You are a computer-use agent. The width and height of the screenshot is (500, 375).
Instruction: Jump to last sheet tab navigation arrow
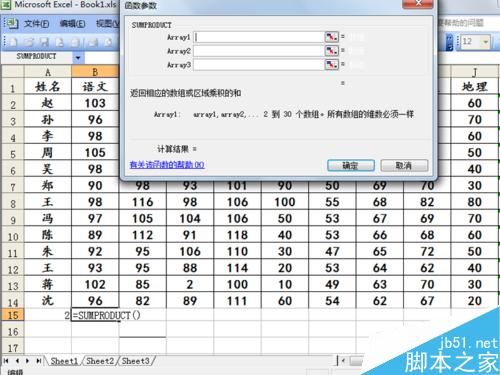click(39, 361)
